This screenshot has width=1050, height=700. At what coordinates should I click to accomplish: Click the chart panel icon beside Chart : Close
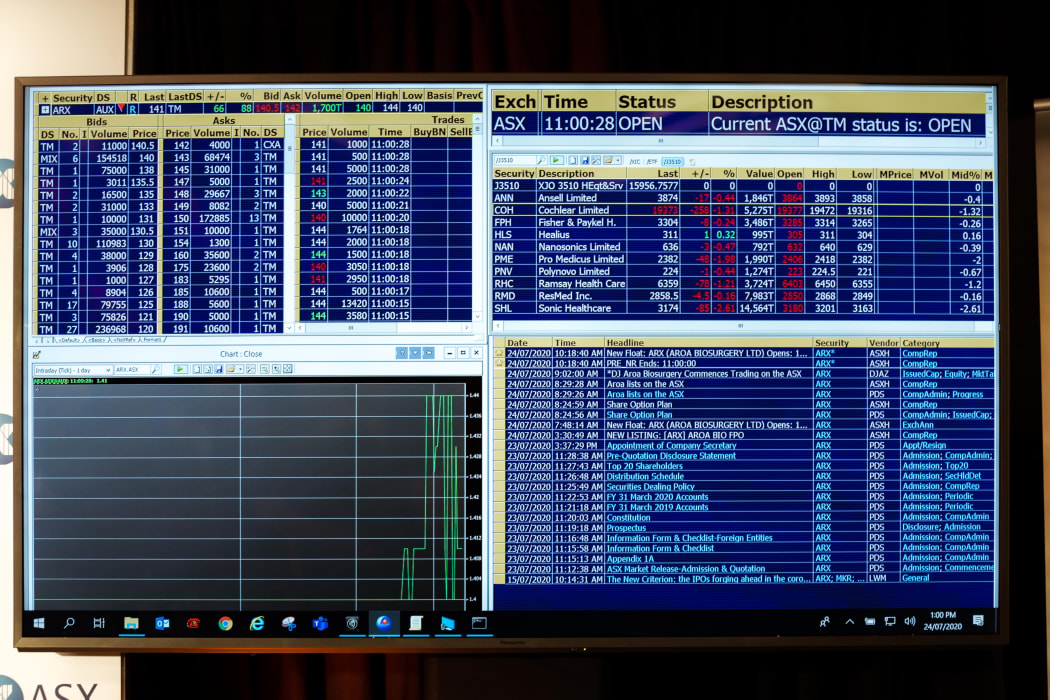click(x=37, y=354)
